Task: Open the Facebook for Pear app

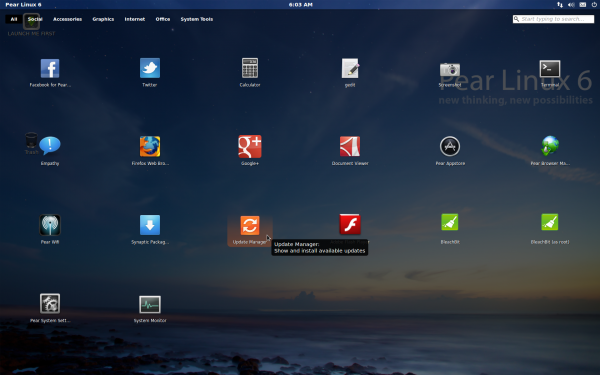Action: coord(50,68)
